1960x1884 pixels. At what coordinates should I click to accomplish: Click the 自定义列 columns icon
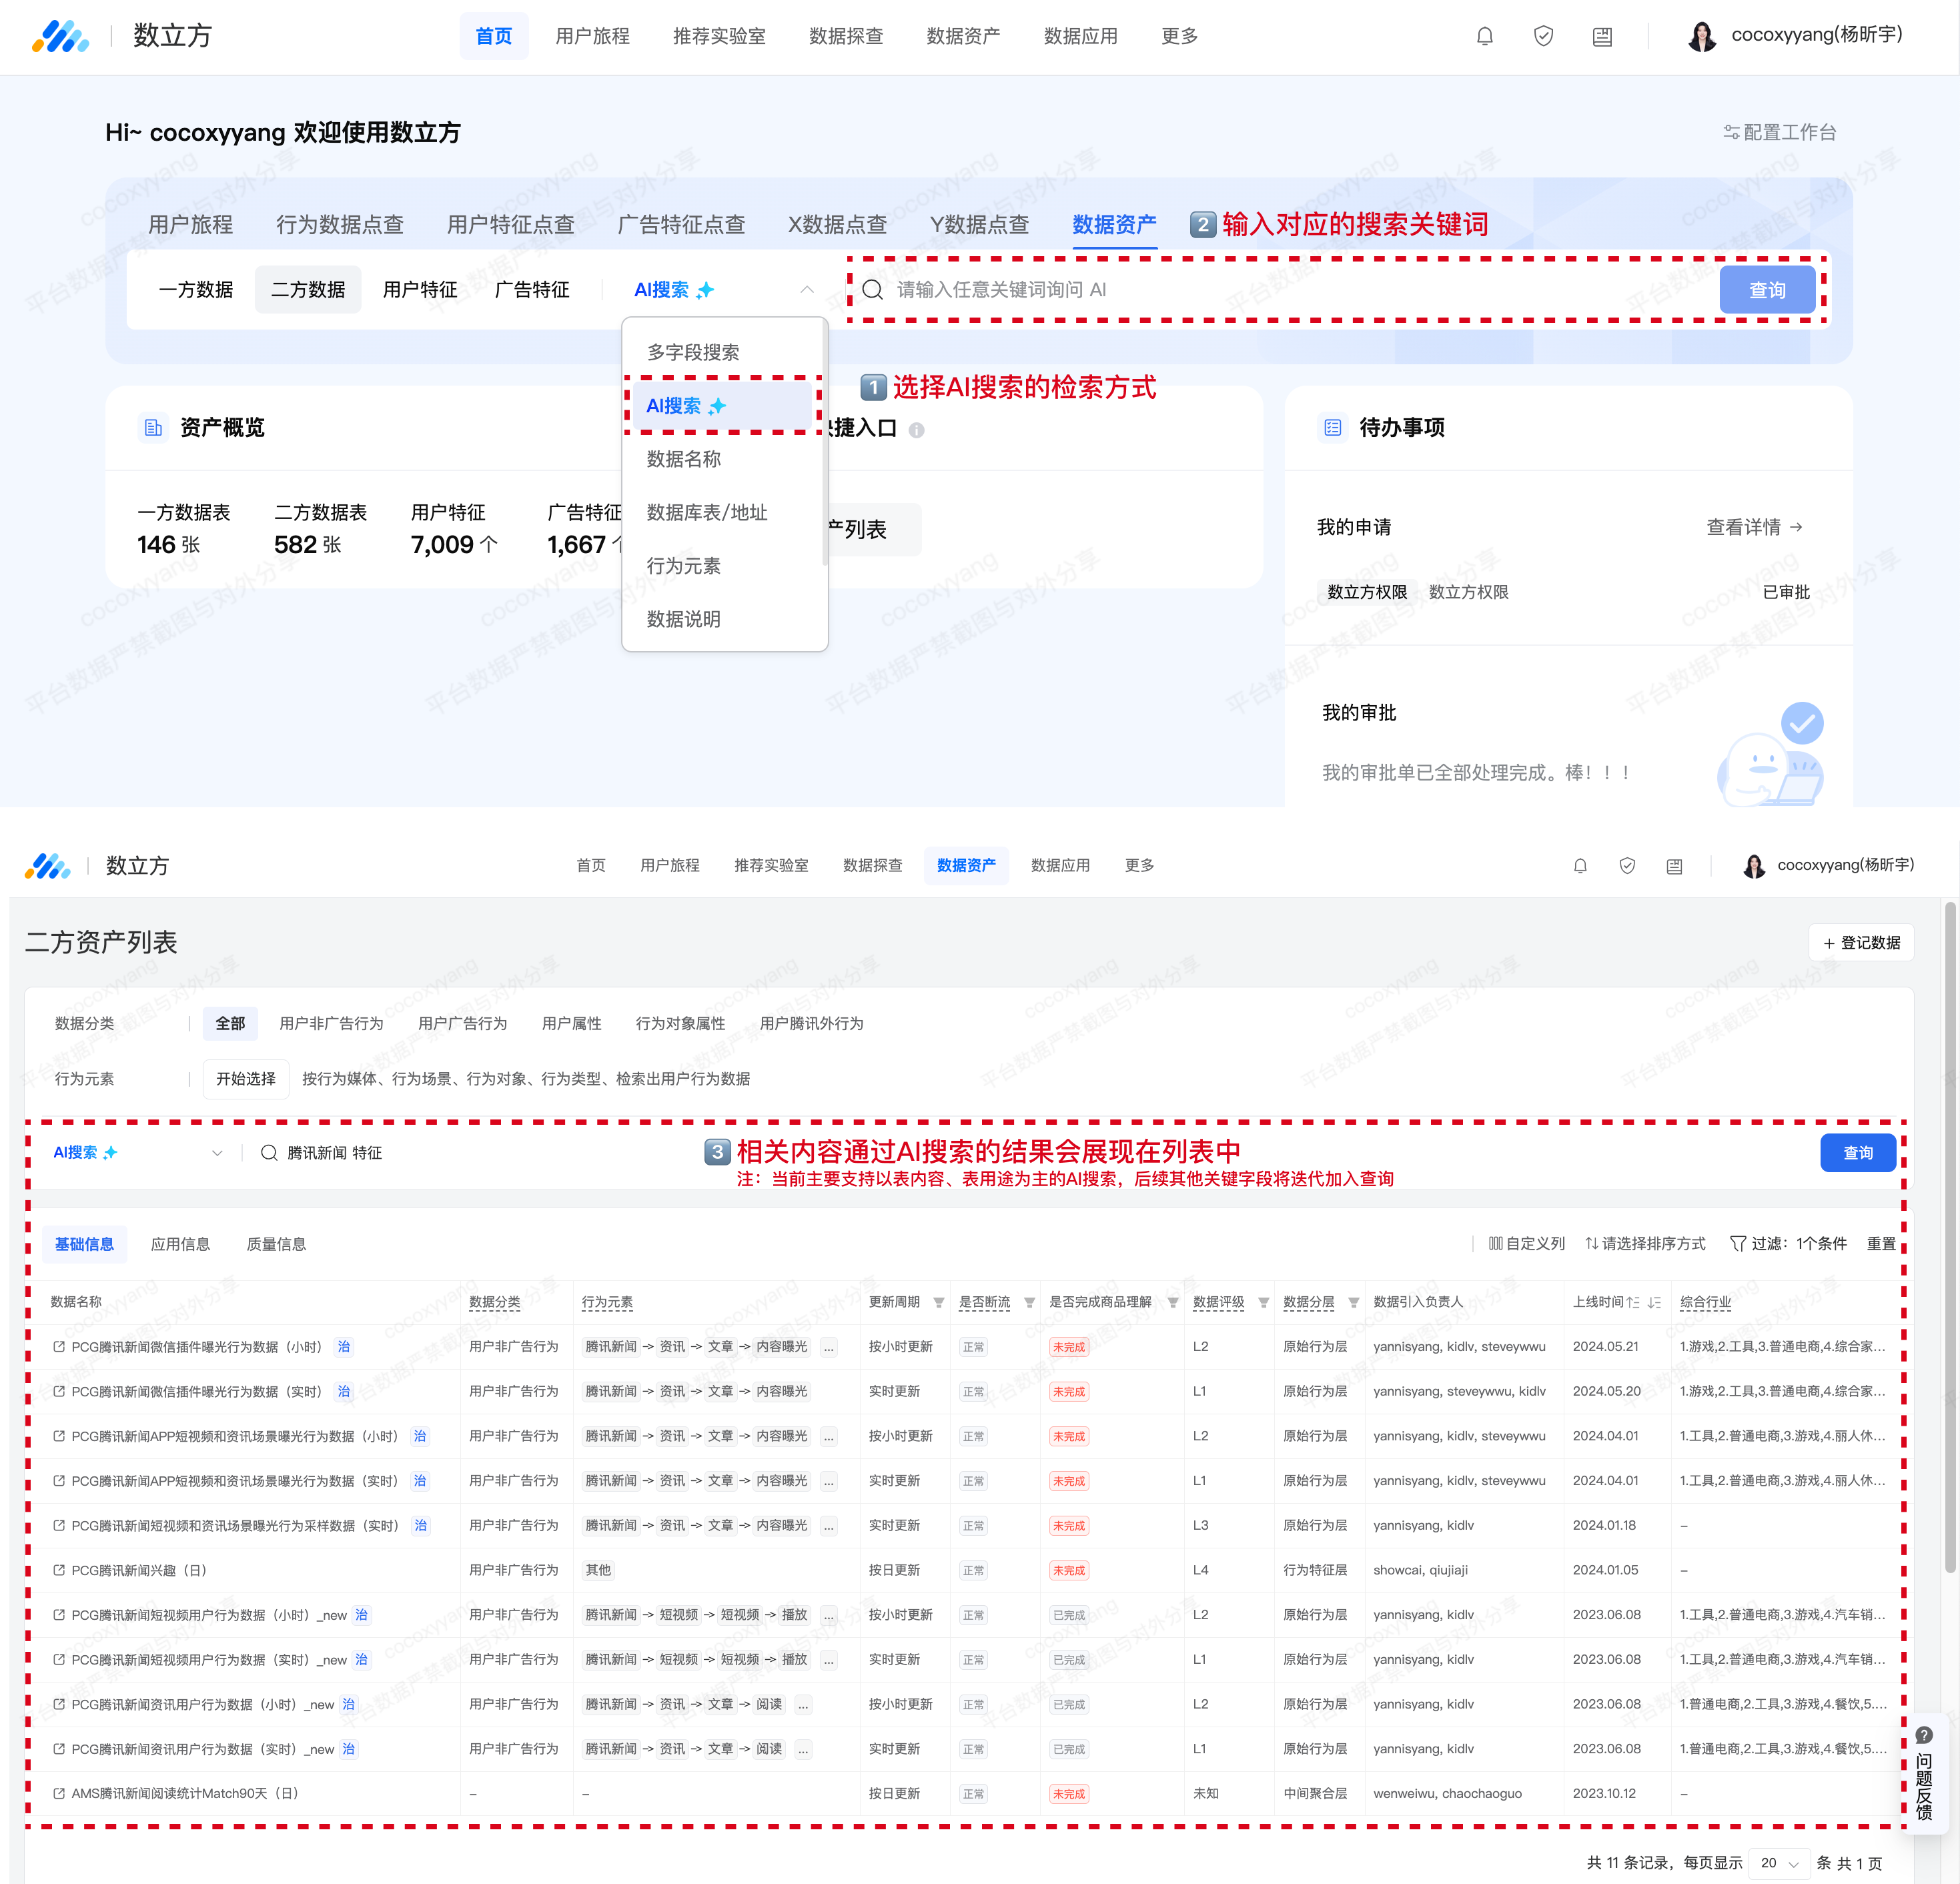pyautogui.click(x=1495, y=1243)
